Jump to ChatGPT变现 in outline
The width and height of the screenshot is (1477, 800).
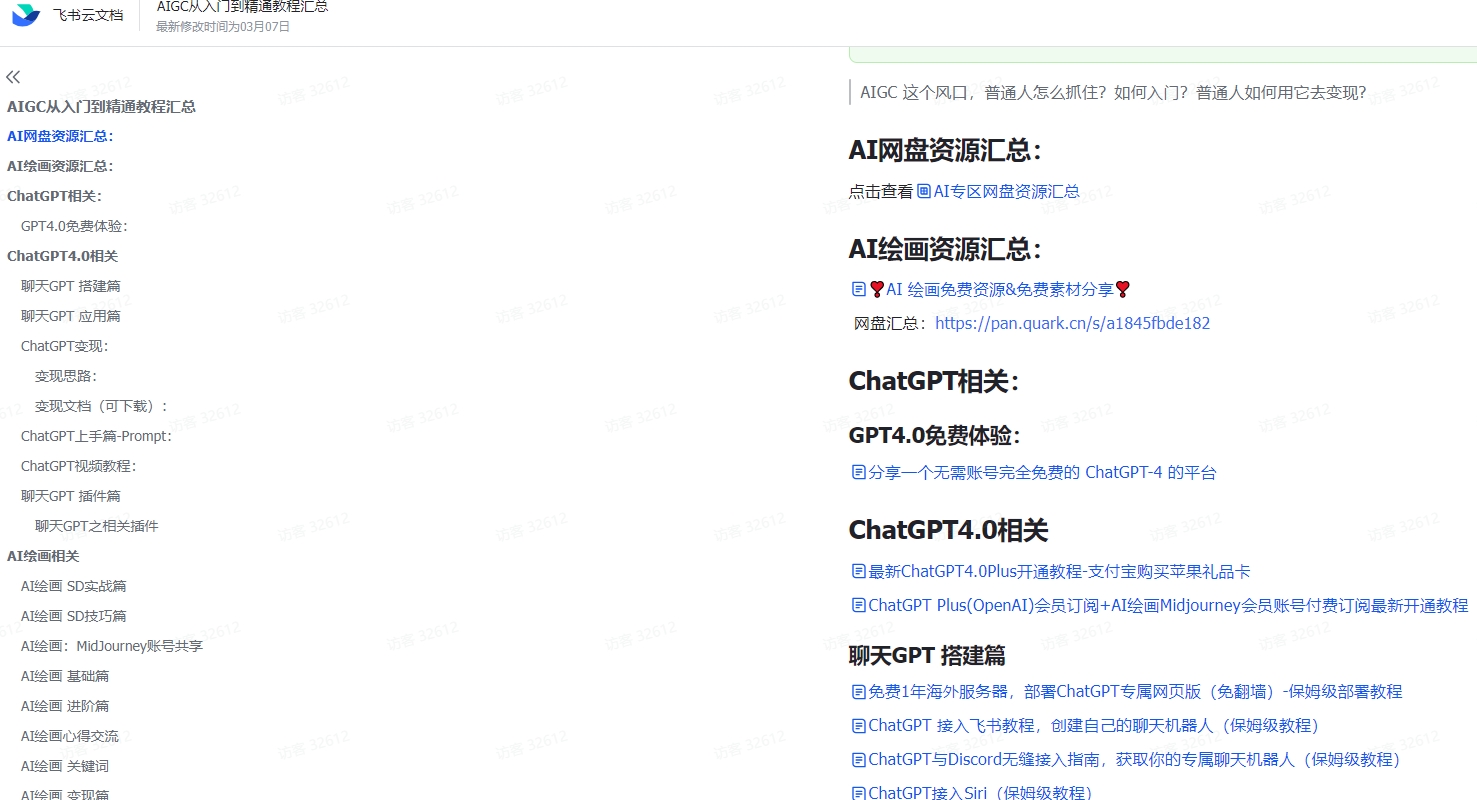(64, 346)
